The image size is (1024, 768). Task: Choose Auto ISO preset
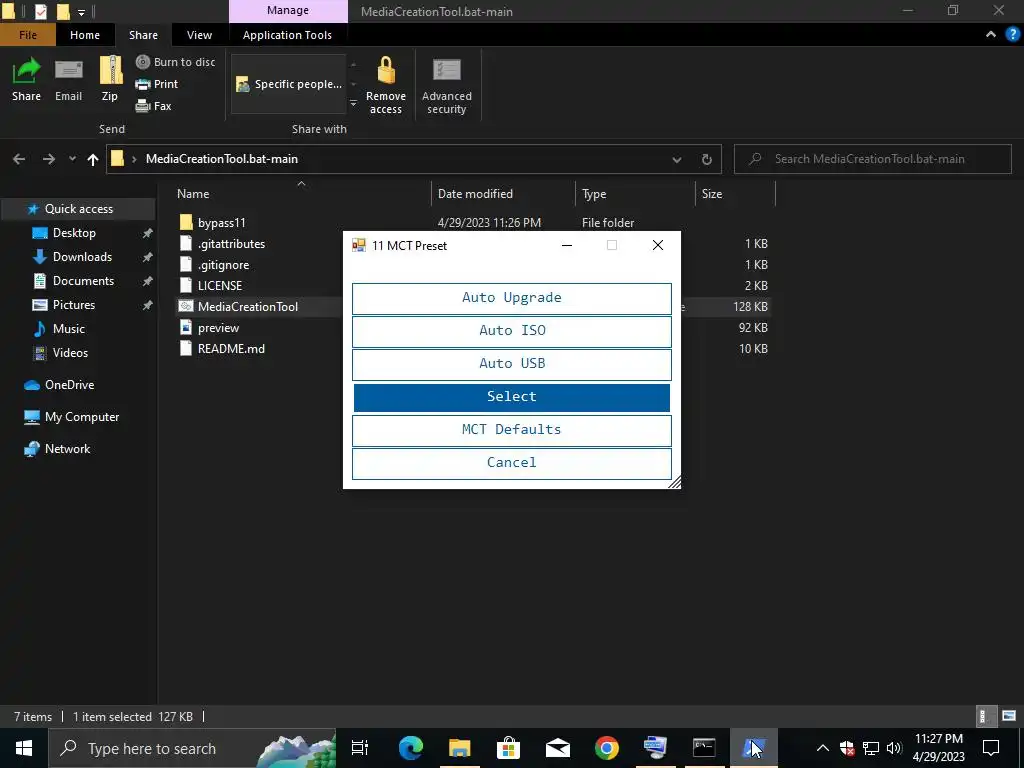(511, 331)
